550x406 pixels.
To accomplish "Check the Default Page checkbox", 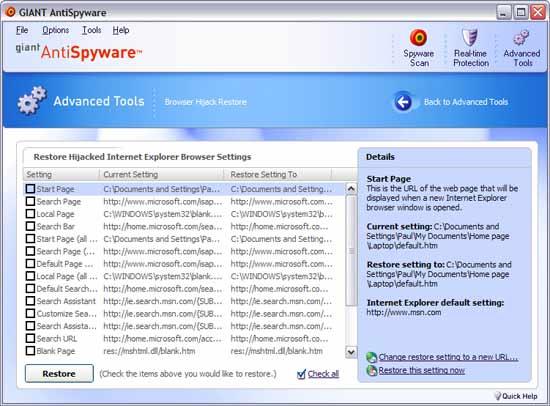I will pyautogui.click(x=31, y=264).
